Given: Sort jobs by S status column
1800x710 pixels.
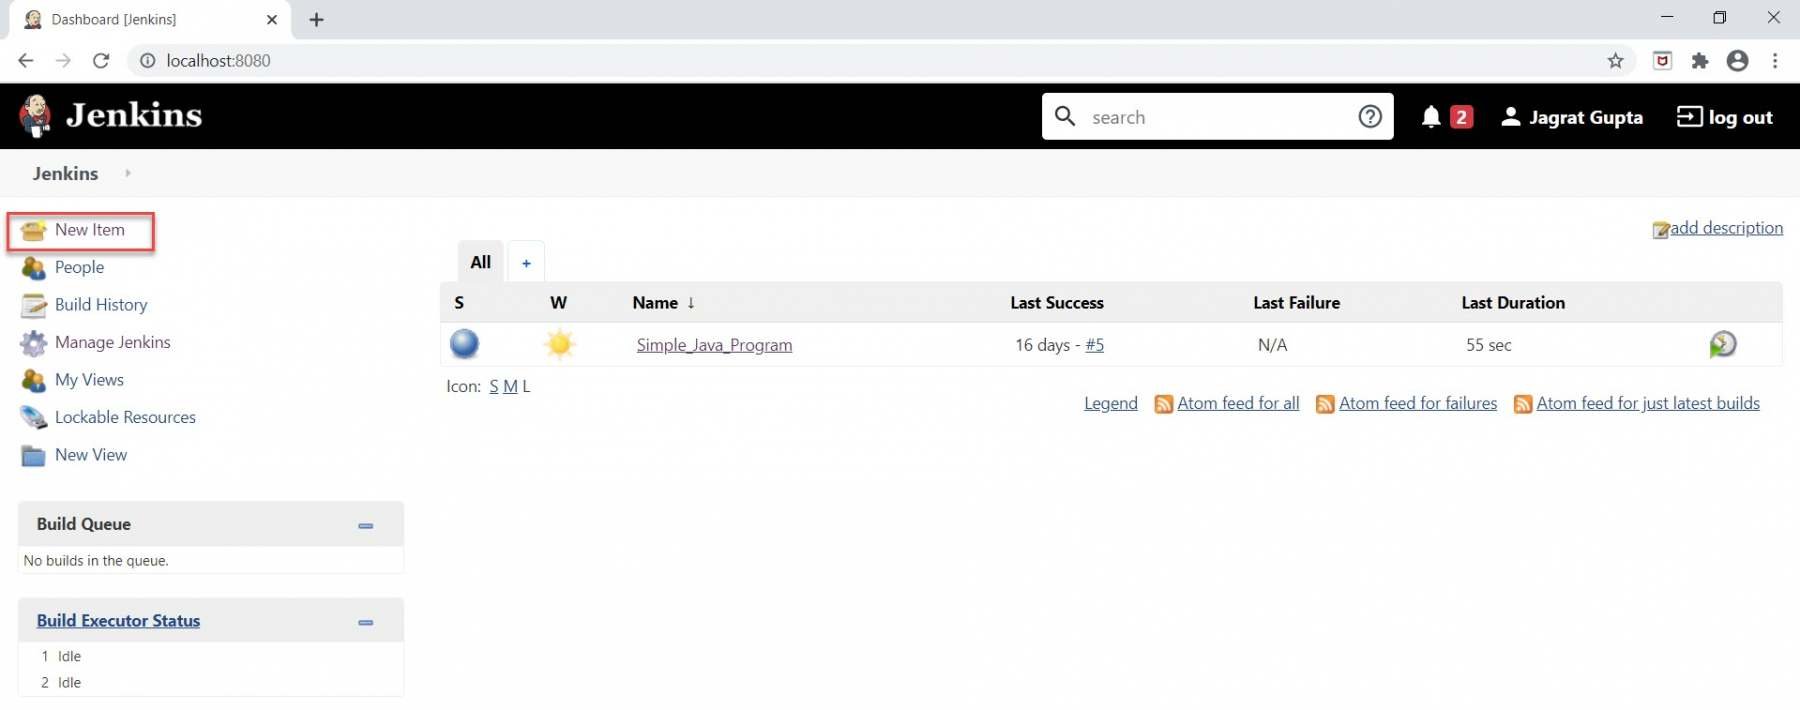Looking at the screenshot, I should (459, 303).
